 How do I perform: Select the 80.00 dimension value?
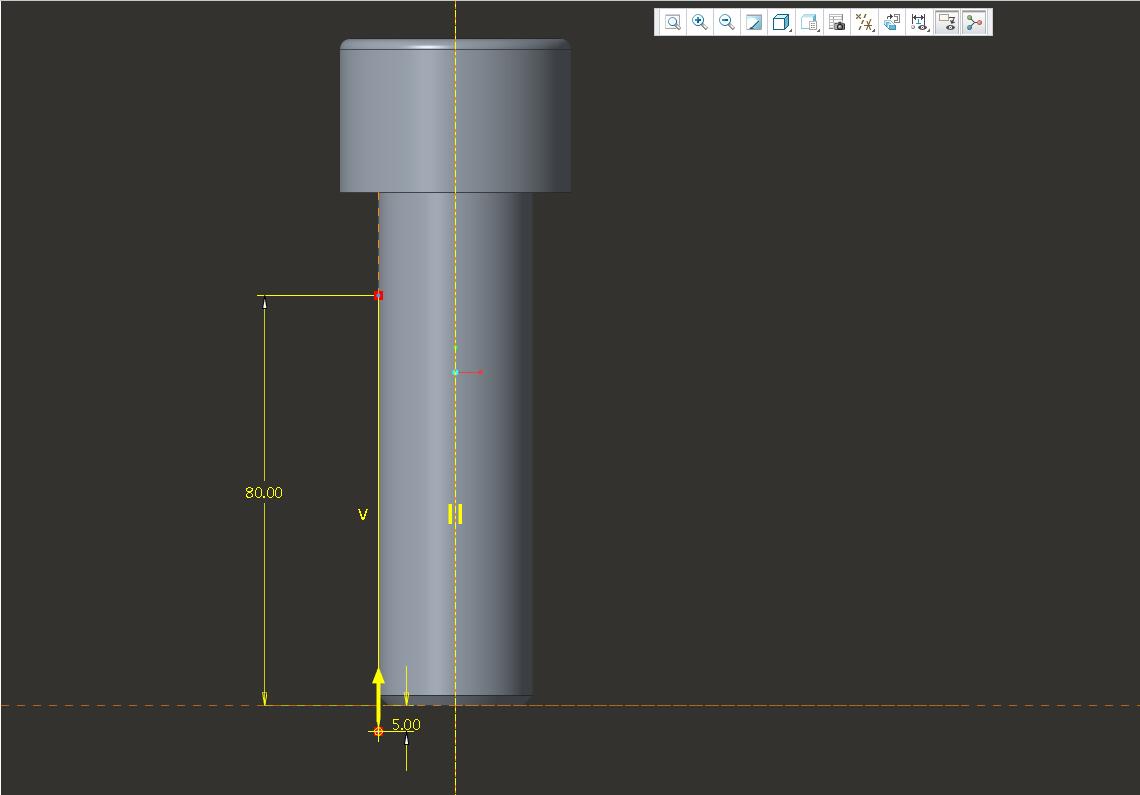[264, 492]
